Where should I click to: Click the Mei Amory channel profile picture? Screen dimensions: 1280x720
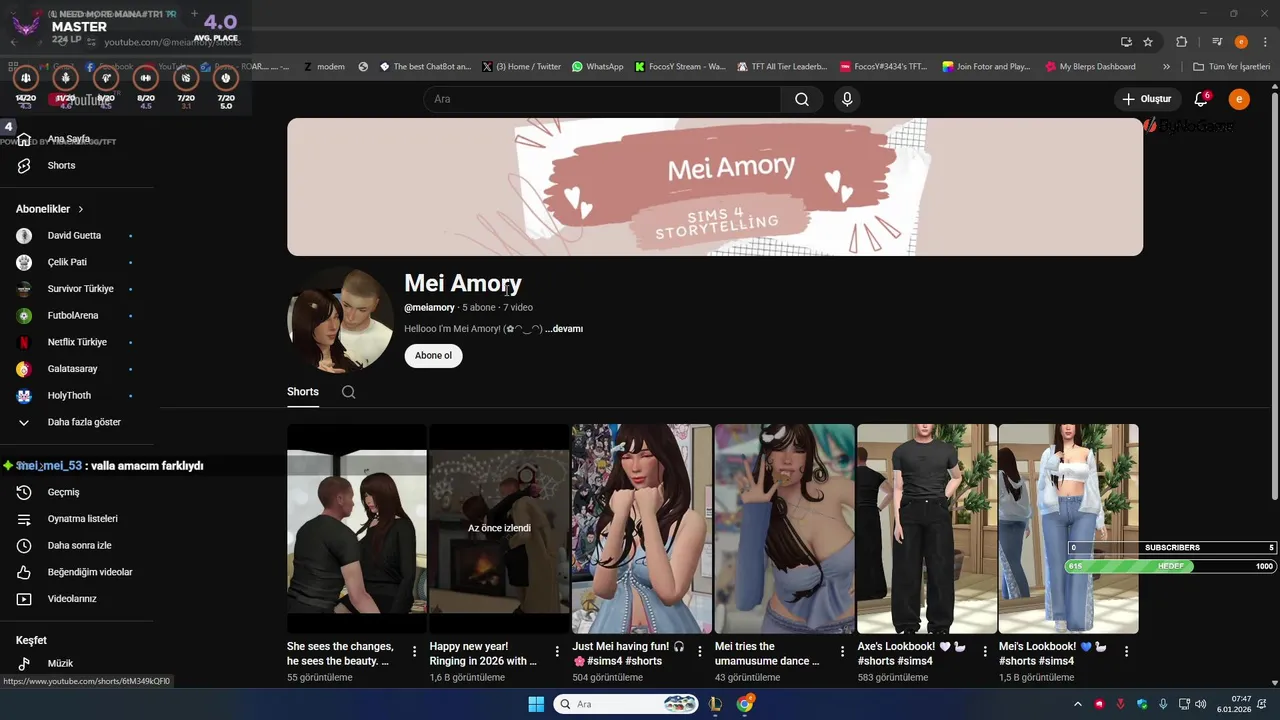click(x=340, y=320)
